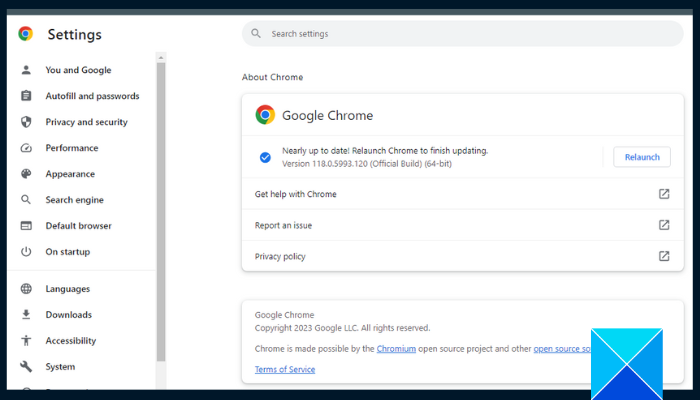This screenshot has height=400, width=700.
Task: Click the Privacy and security shield icon
Action: [26, 122]
